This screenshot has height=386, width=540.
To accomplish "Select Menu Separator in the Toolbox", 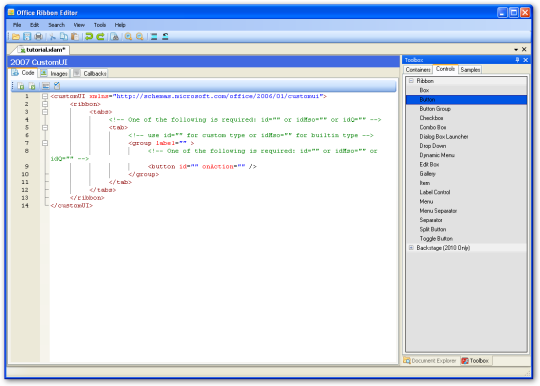I will point(466,211).
